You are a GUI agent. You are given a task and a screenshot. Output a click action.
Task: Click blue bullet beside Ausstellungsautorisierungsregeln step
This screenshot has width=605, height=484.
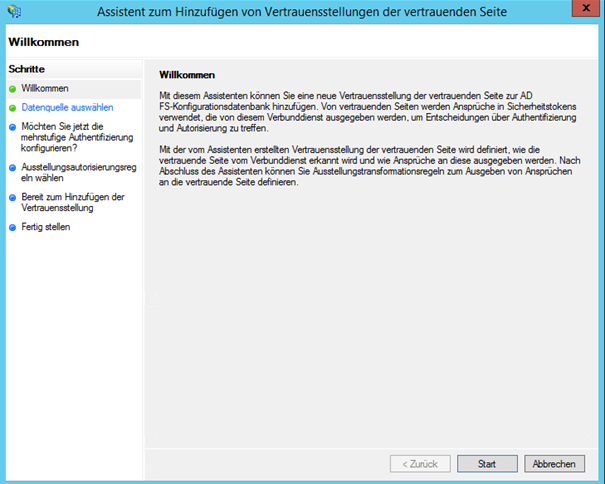[x=13, y=168]
